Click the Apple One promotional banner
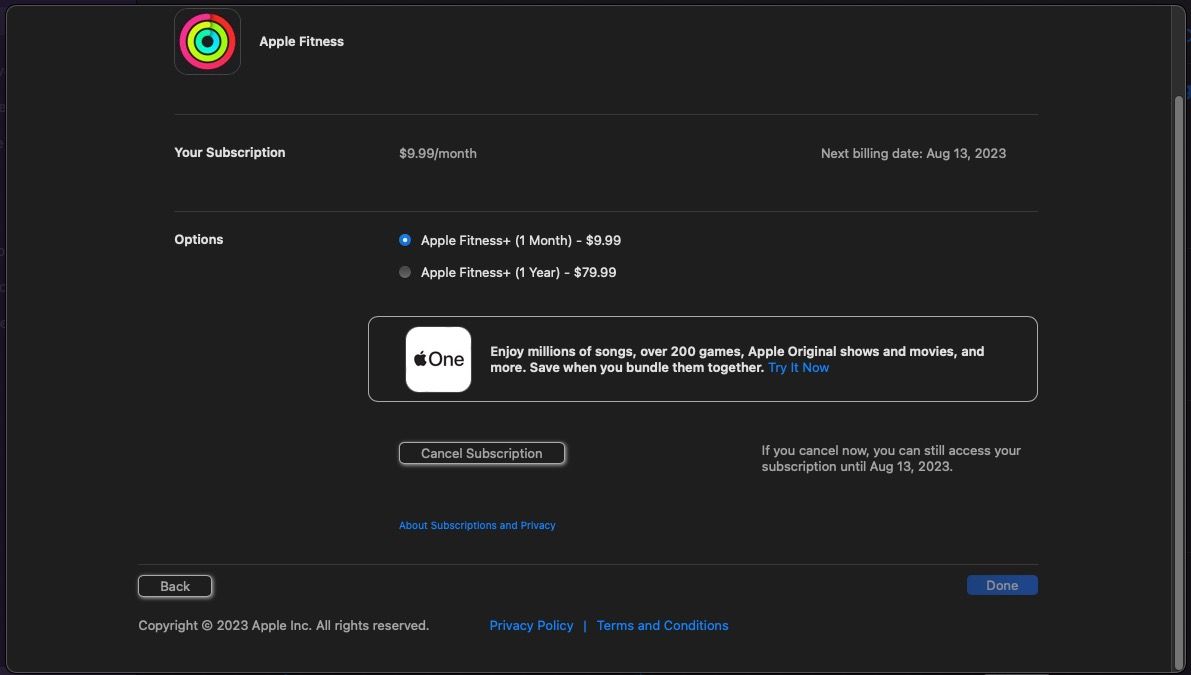The height and width of the screenshot is (675, 1191). [703, 358]
